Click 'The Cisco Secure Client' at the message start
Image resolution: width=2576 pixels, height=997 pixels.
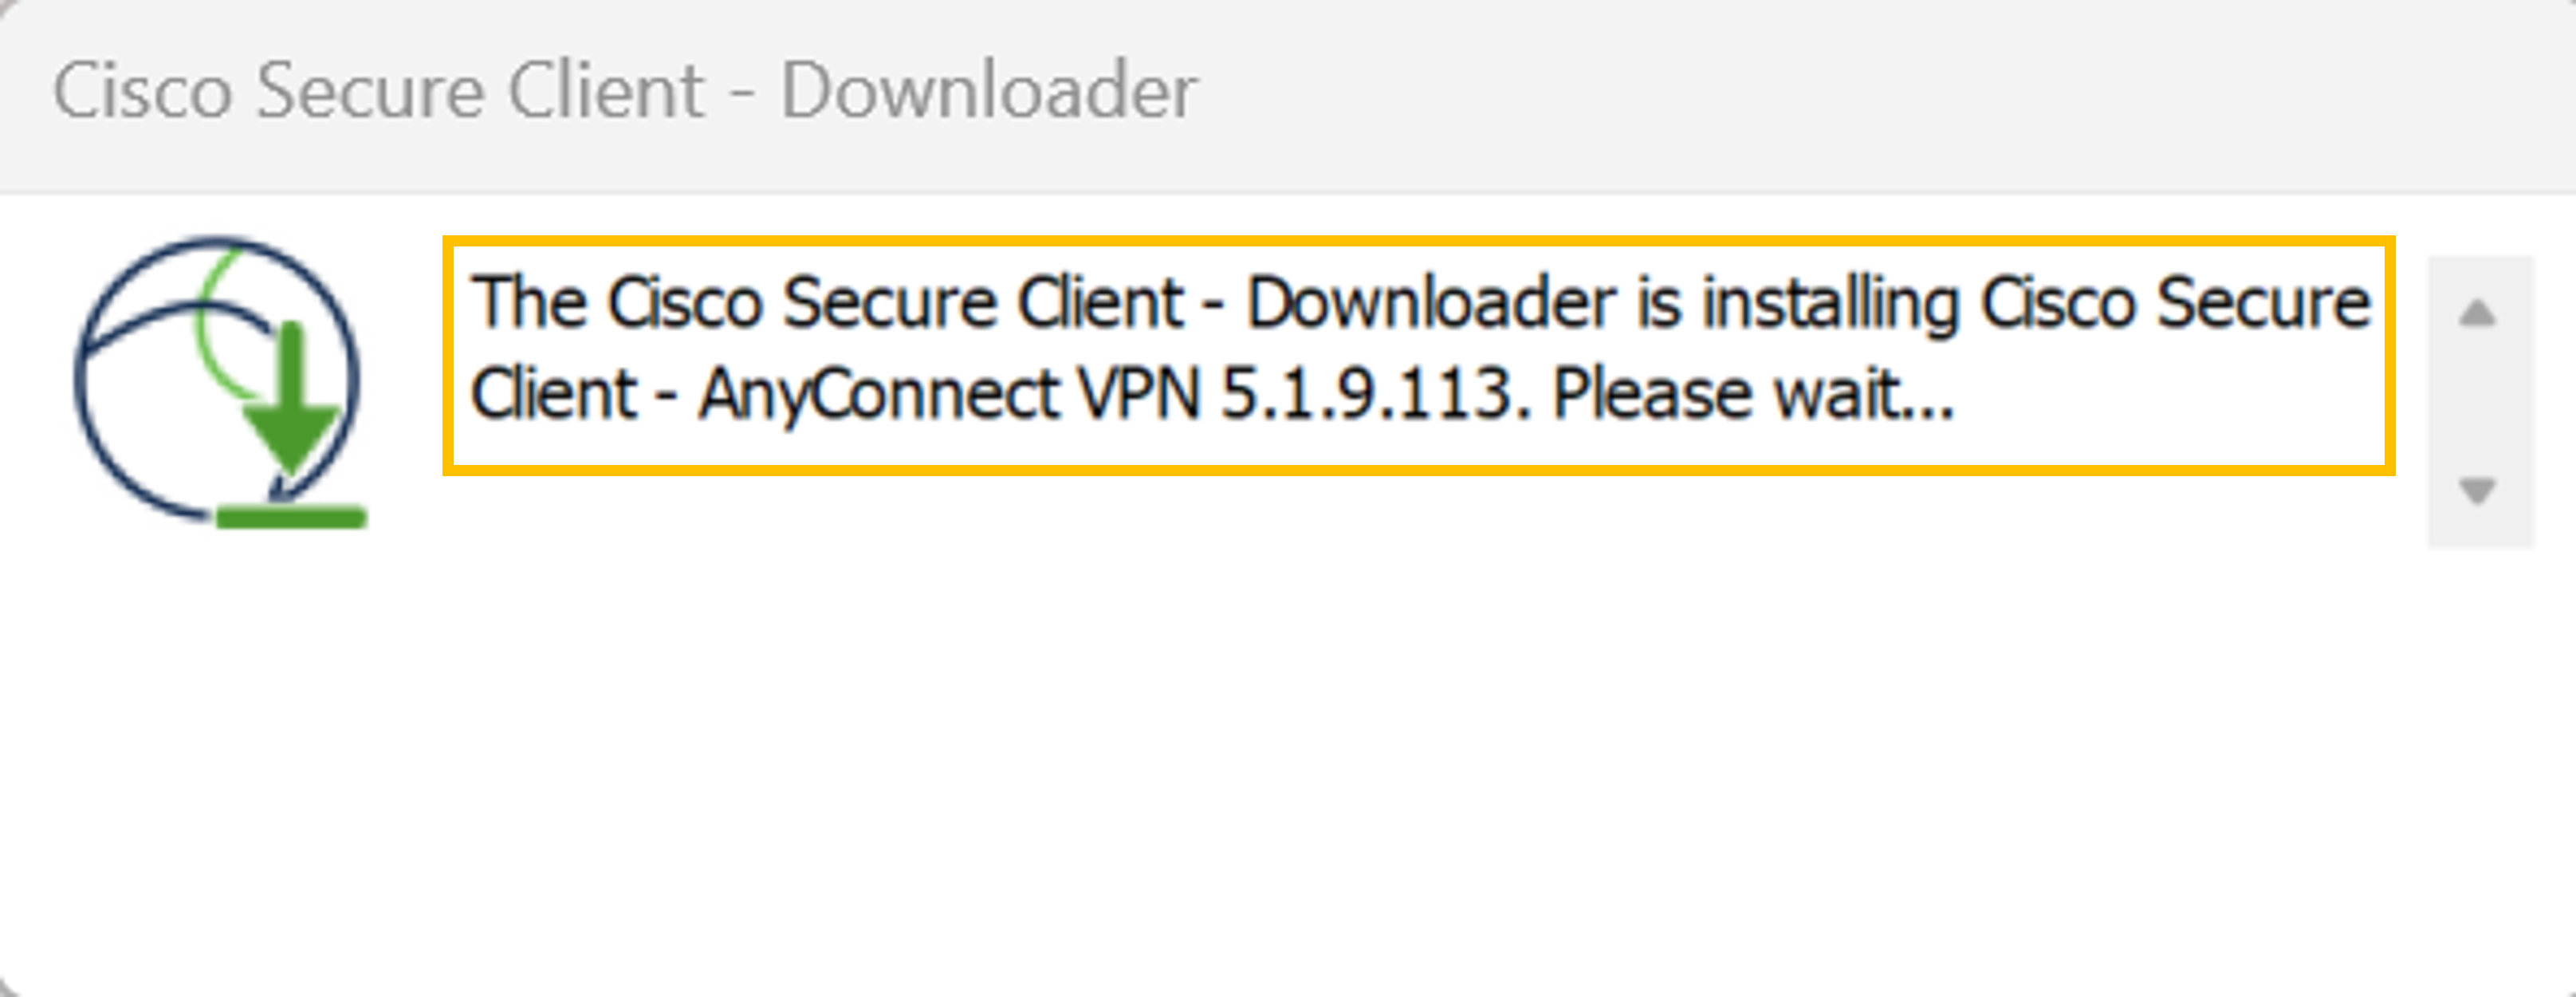pyautogui.click(x=828, y=302)
